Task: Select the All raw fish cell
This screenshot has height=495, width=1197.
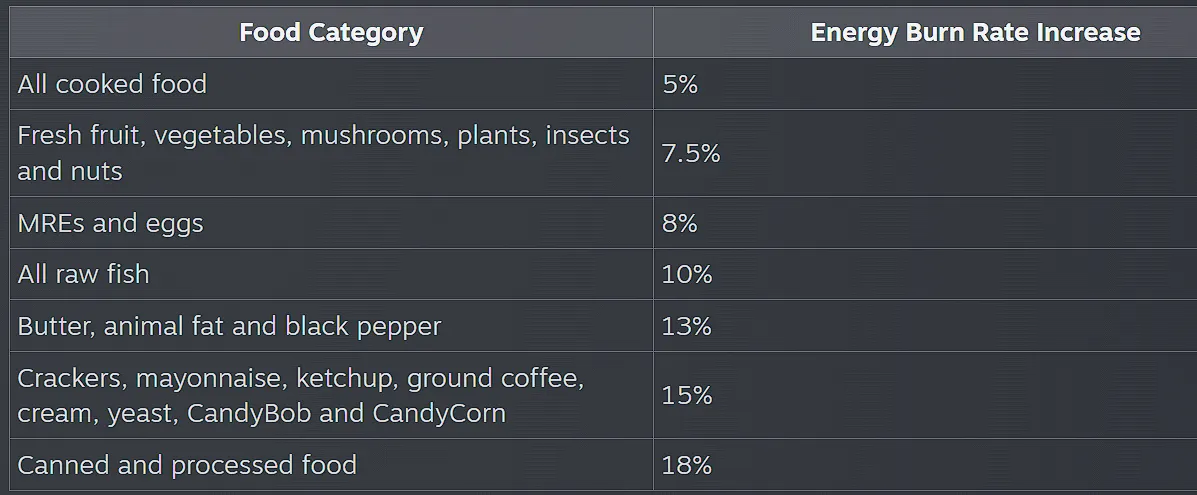Action: [x=331, y=273]
